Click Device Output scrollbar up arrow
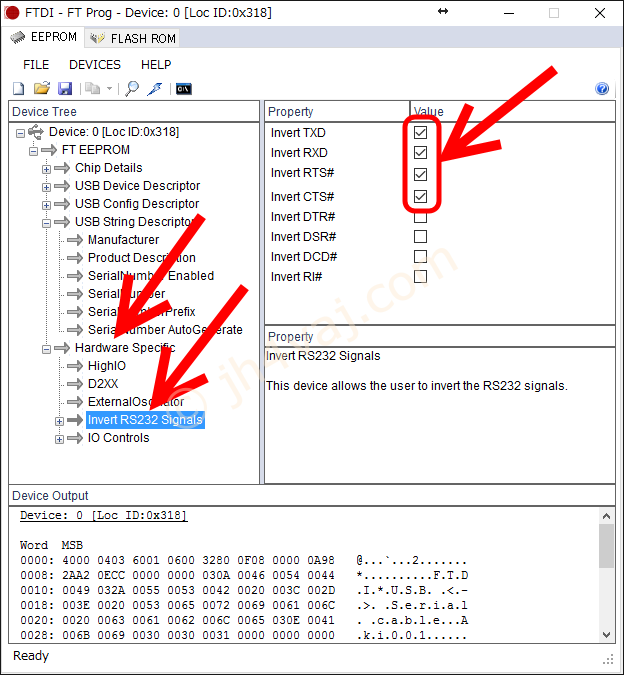Screen dimensions: 624x675 [606, 516]
